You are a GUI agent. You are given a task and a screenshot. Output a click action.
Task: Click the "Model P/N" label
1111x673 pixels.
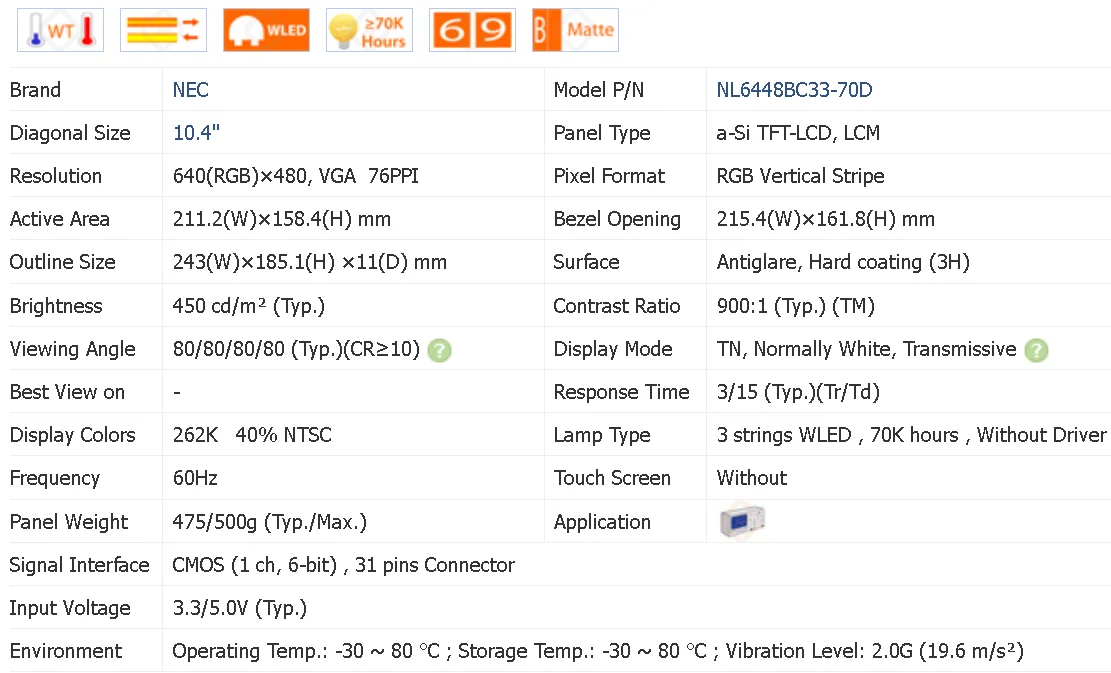[x=599, y=90]
